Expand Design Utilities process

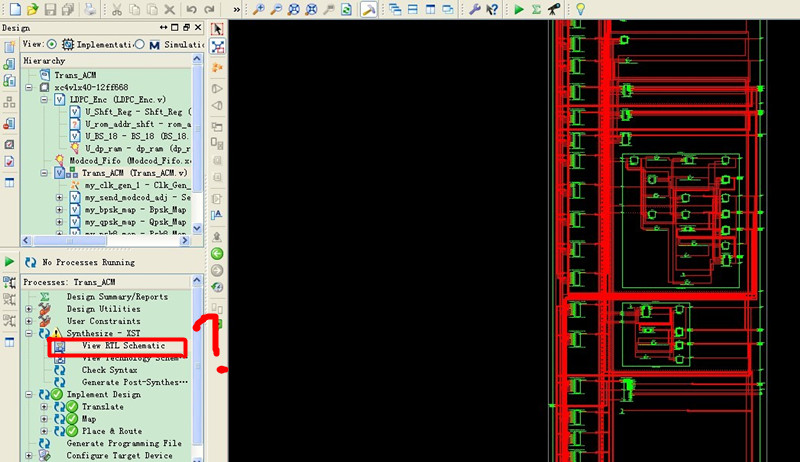(29, 309)
